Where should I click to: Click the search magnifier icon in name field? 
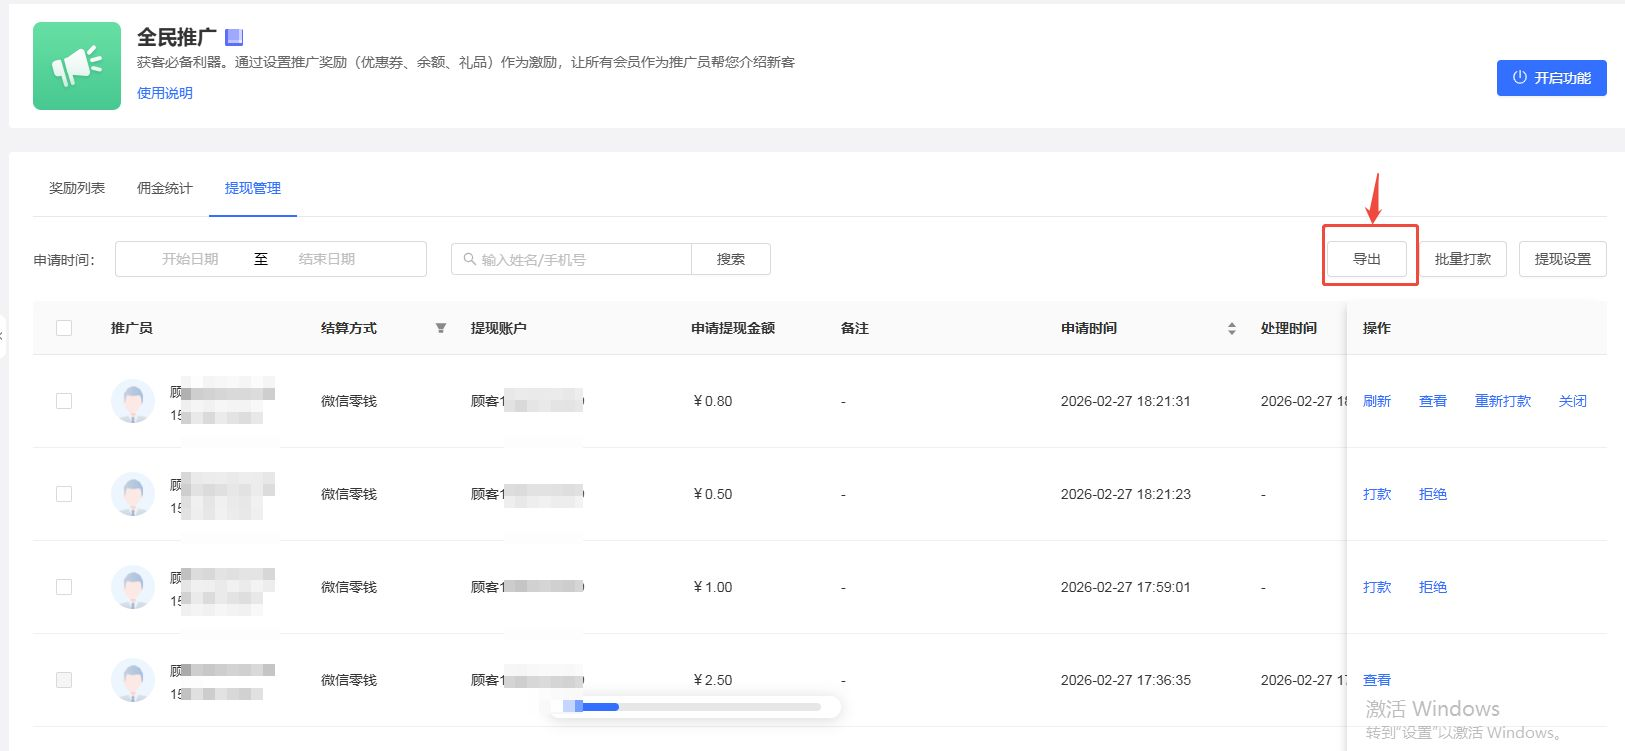coord(469,259)
